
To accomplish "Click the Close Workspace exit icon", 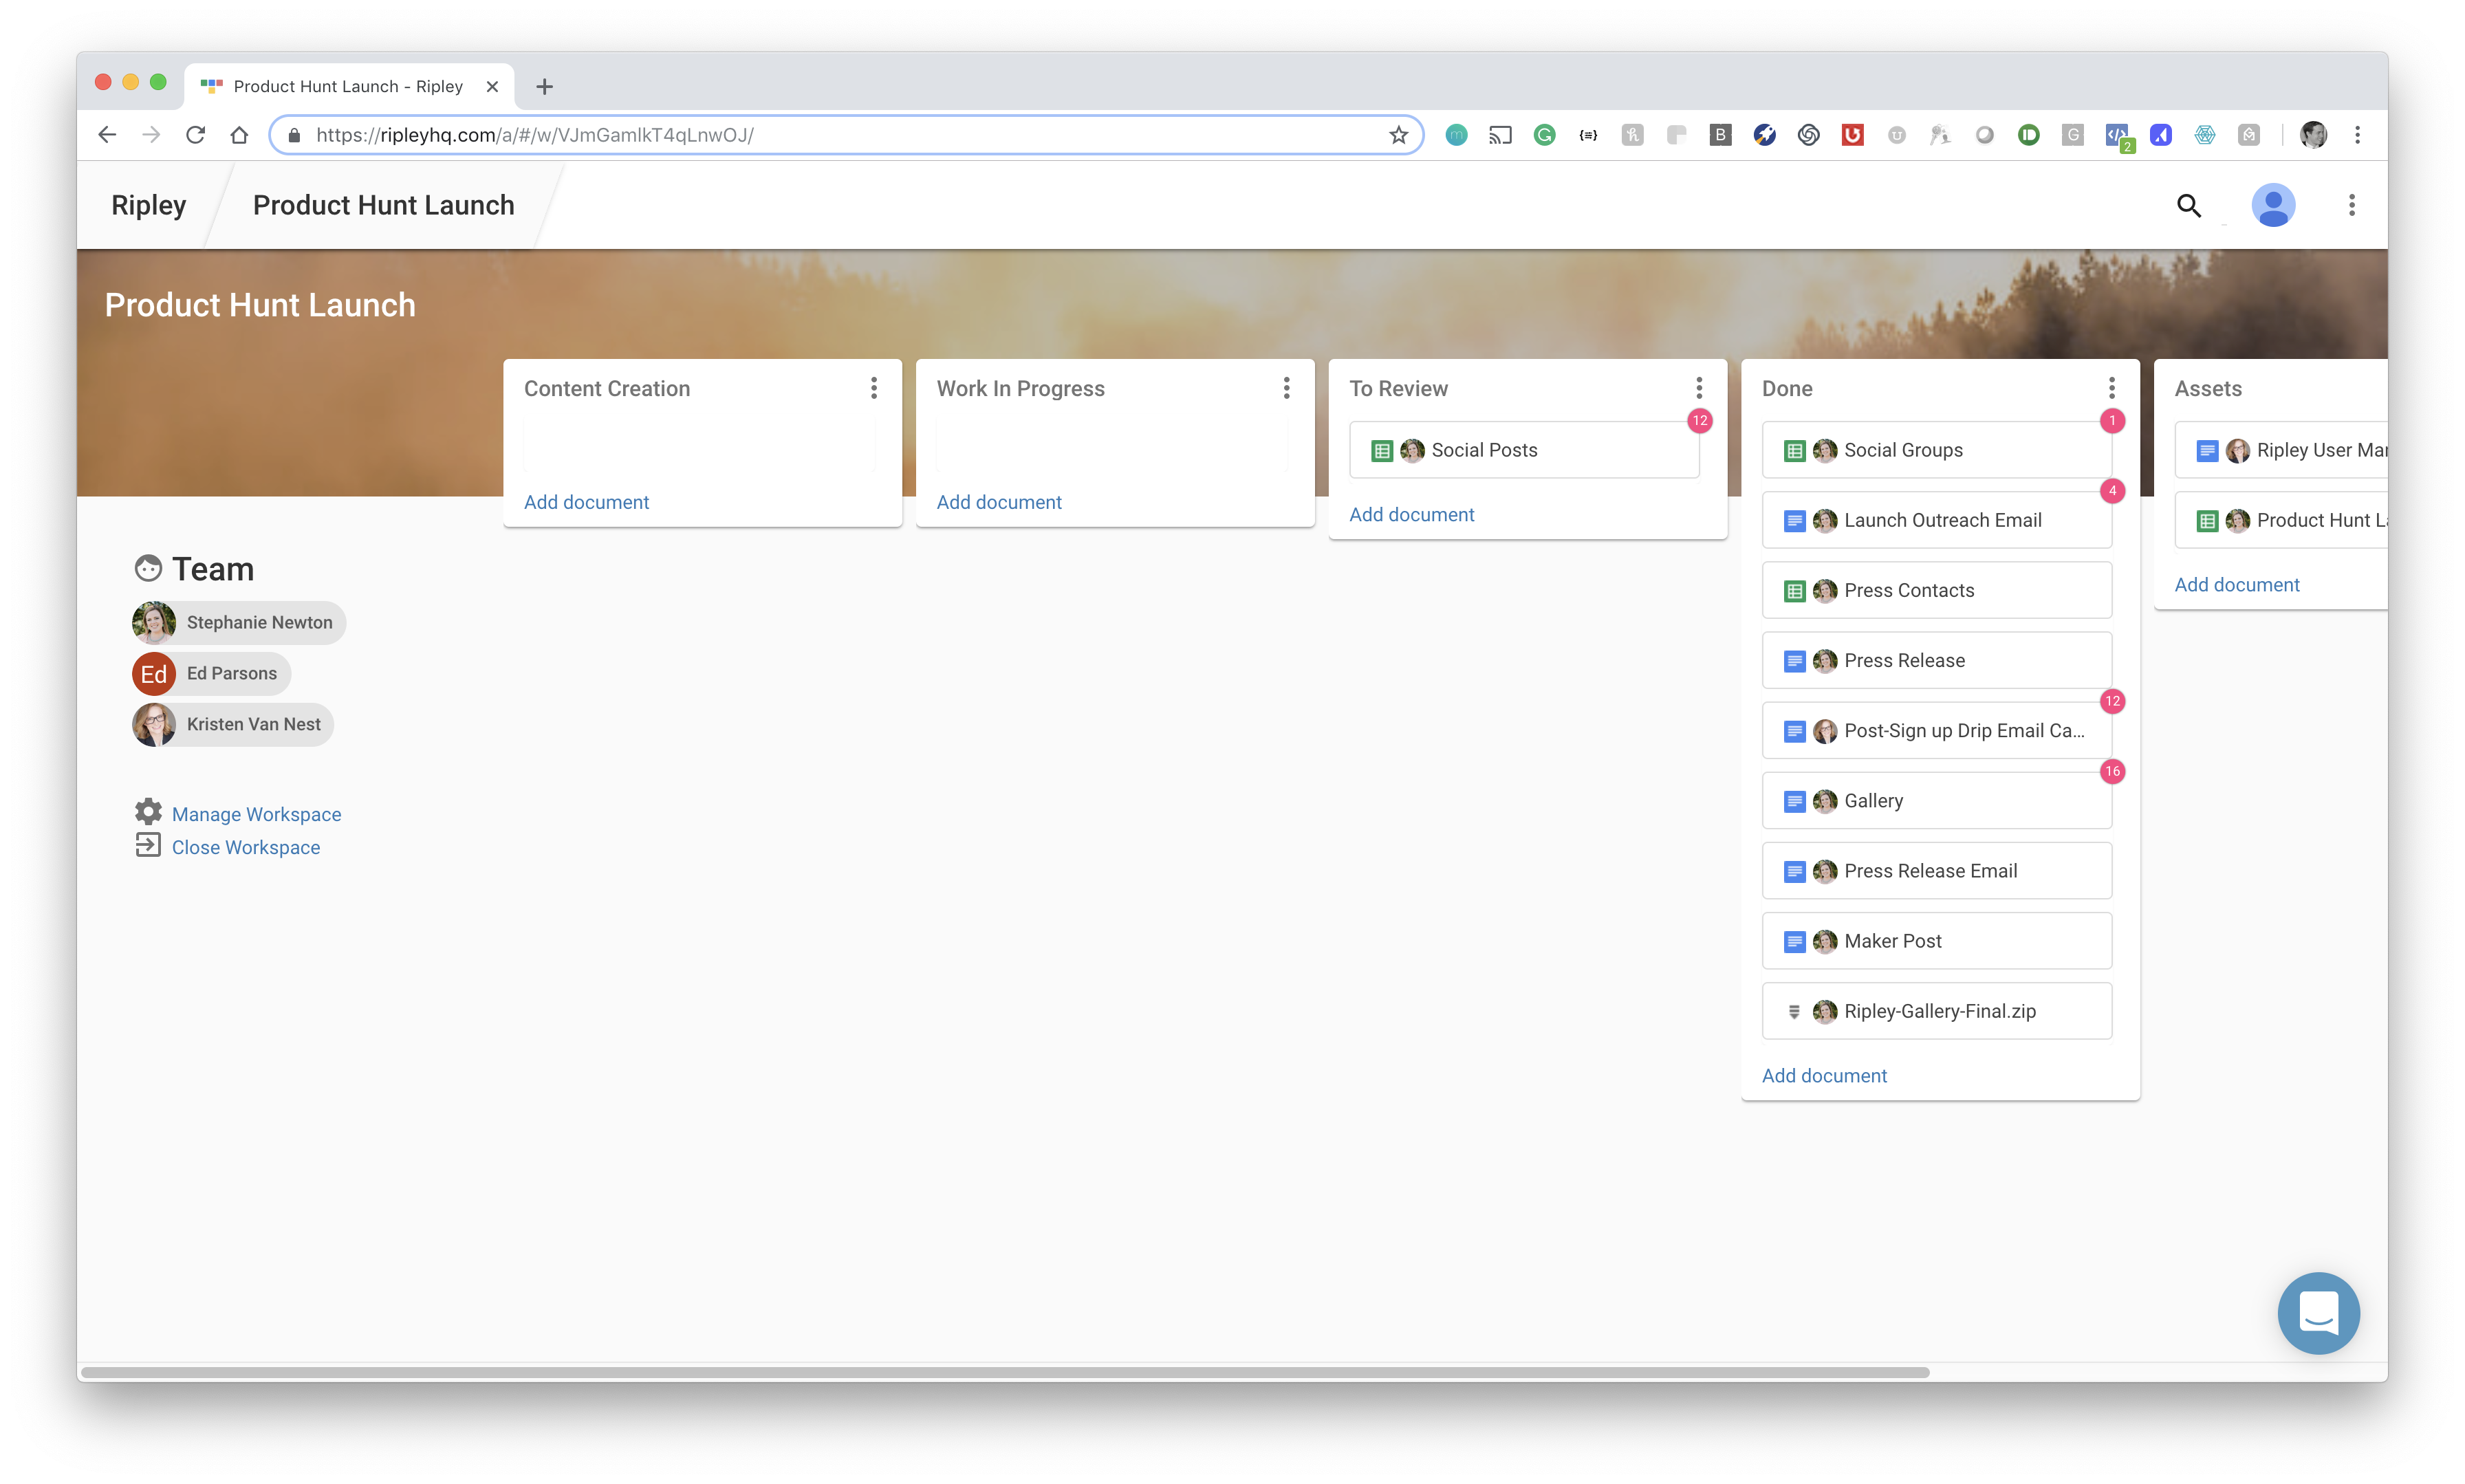I will 148,845.
